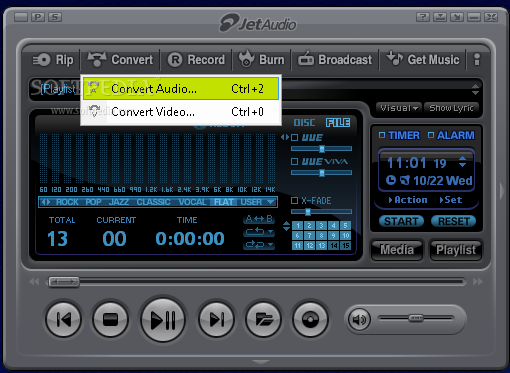Open the Burn disc tool

[x=262, y=59]
